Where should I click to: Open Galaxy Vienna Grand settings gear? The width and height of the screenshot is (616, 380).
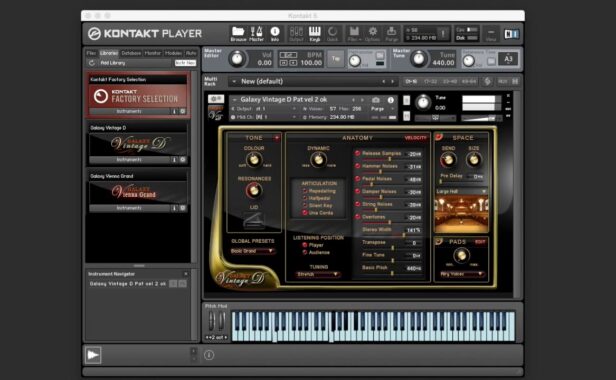(x=183, y=208)
